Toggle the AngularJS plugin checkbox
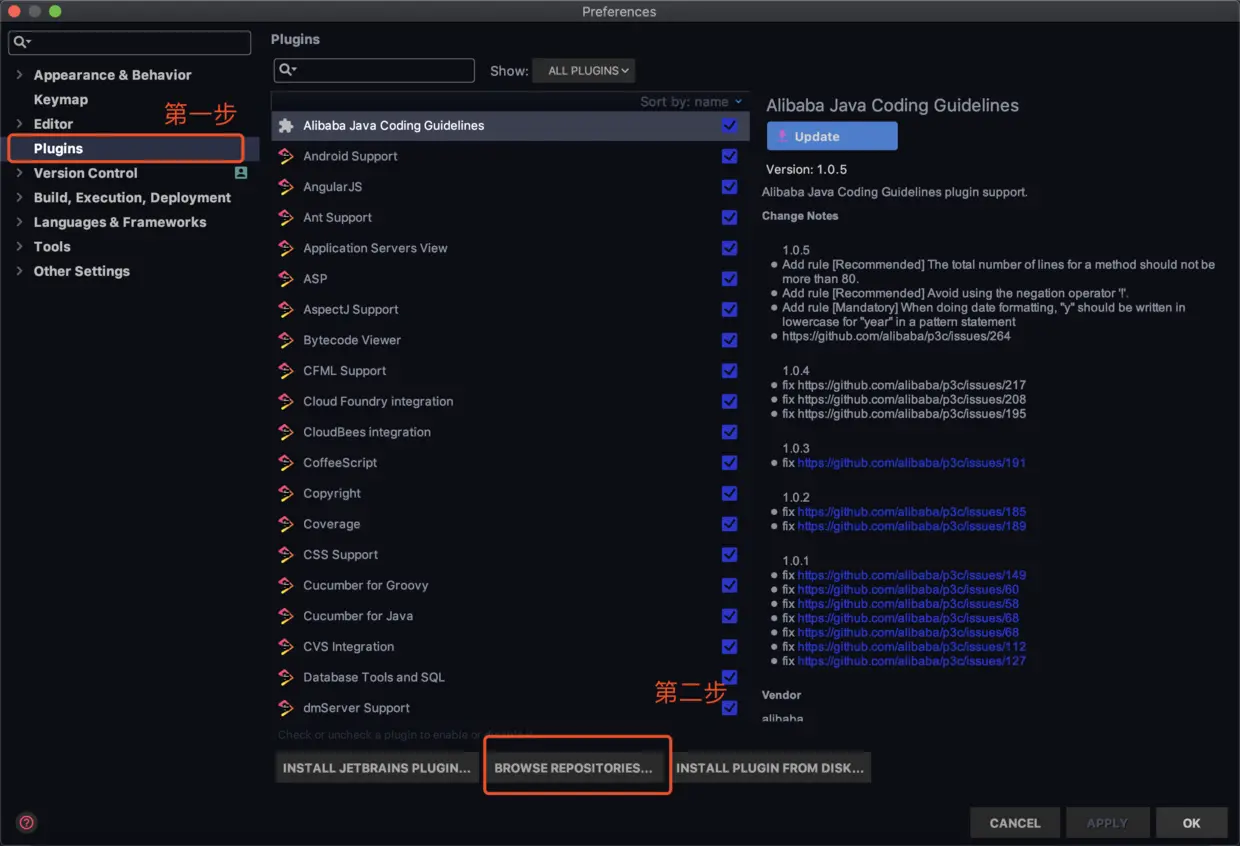 (729, 187)
